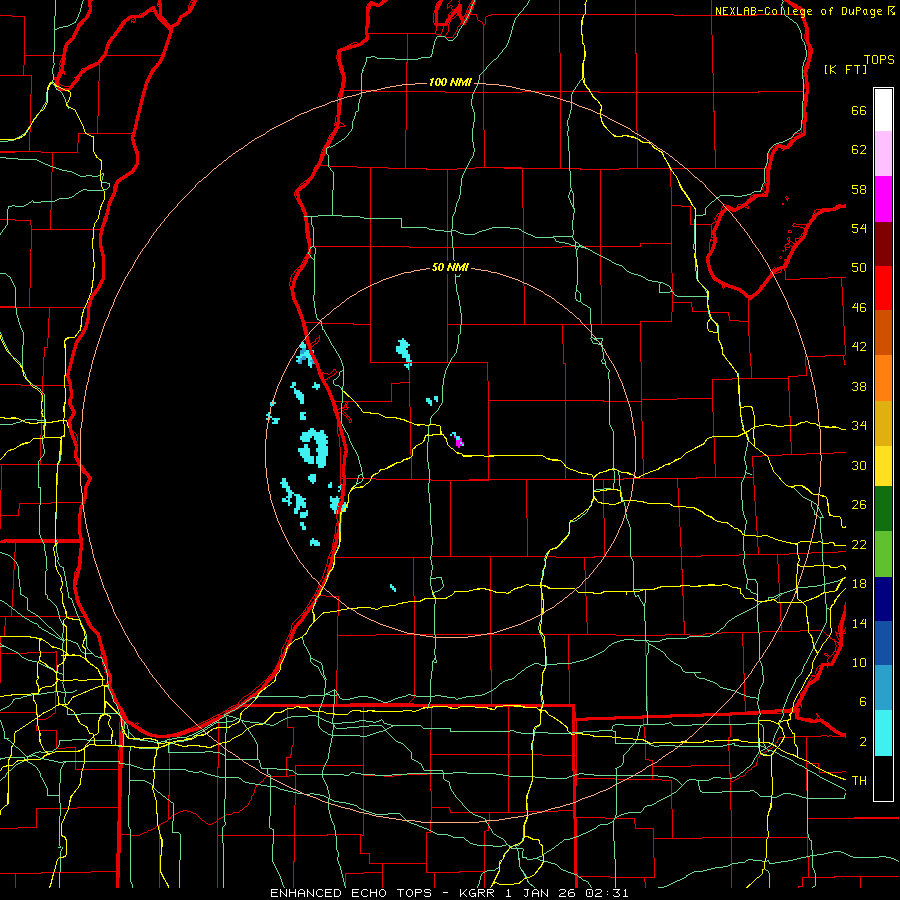Click the legend value "22"
Screen dimensions: 900x900
pyautogui.click(x=859, y=545)
